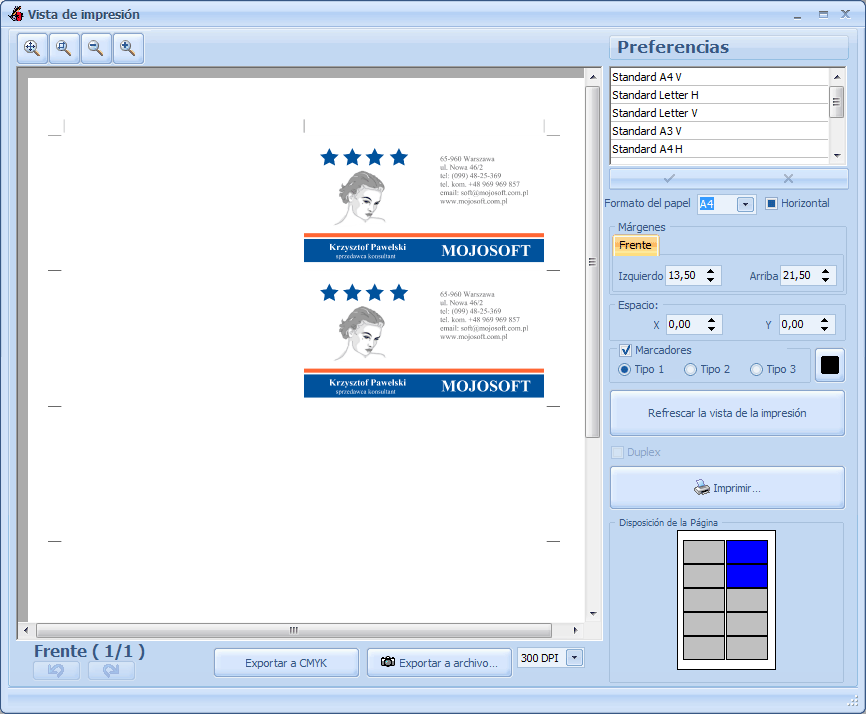Uncheck the Marcadores checkbox
The height and width of the screenshot is (714, 866).
tap(625, 350)
